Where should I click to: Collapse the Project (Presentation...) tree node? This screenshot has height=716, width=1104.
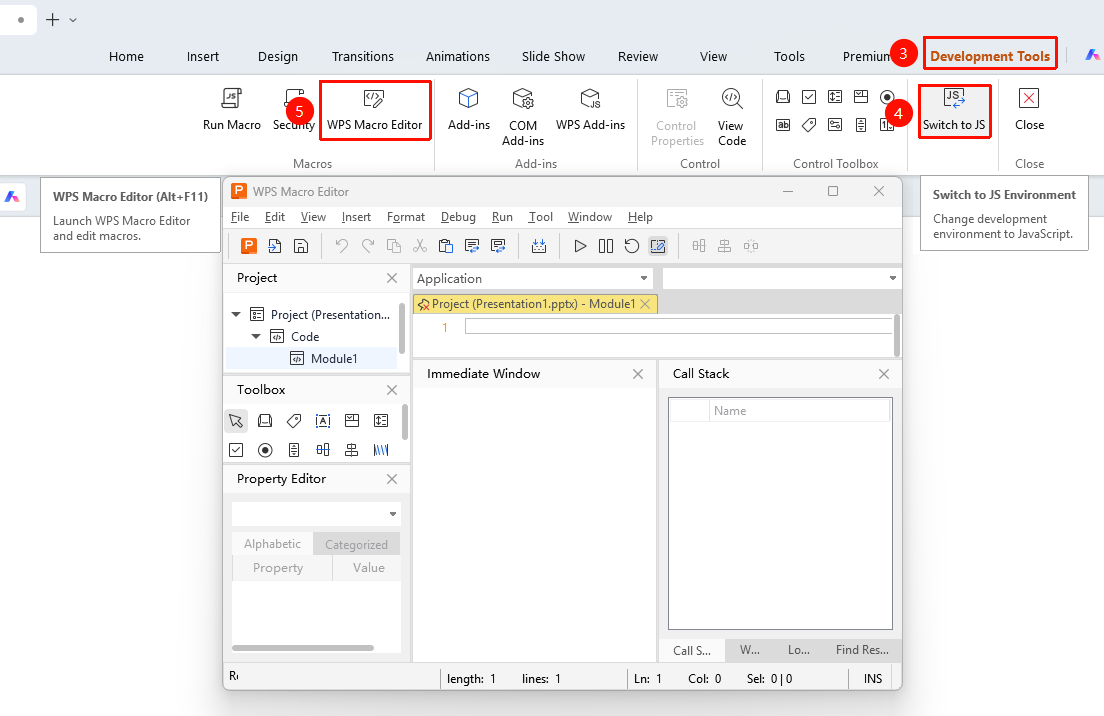pos(237,315)
